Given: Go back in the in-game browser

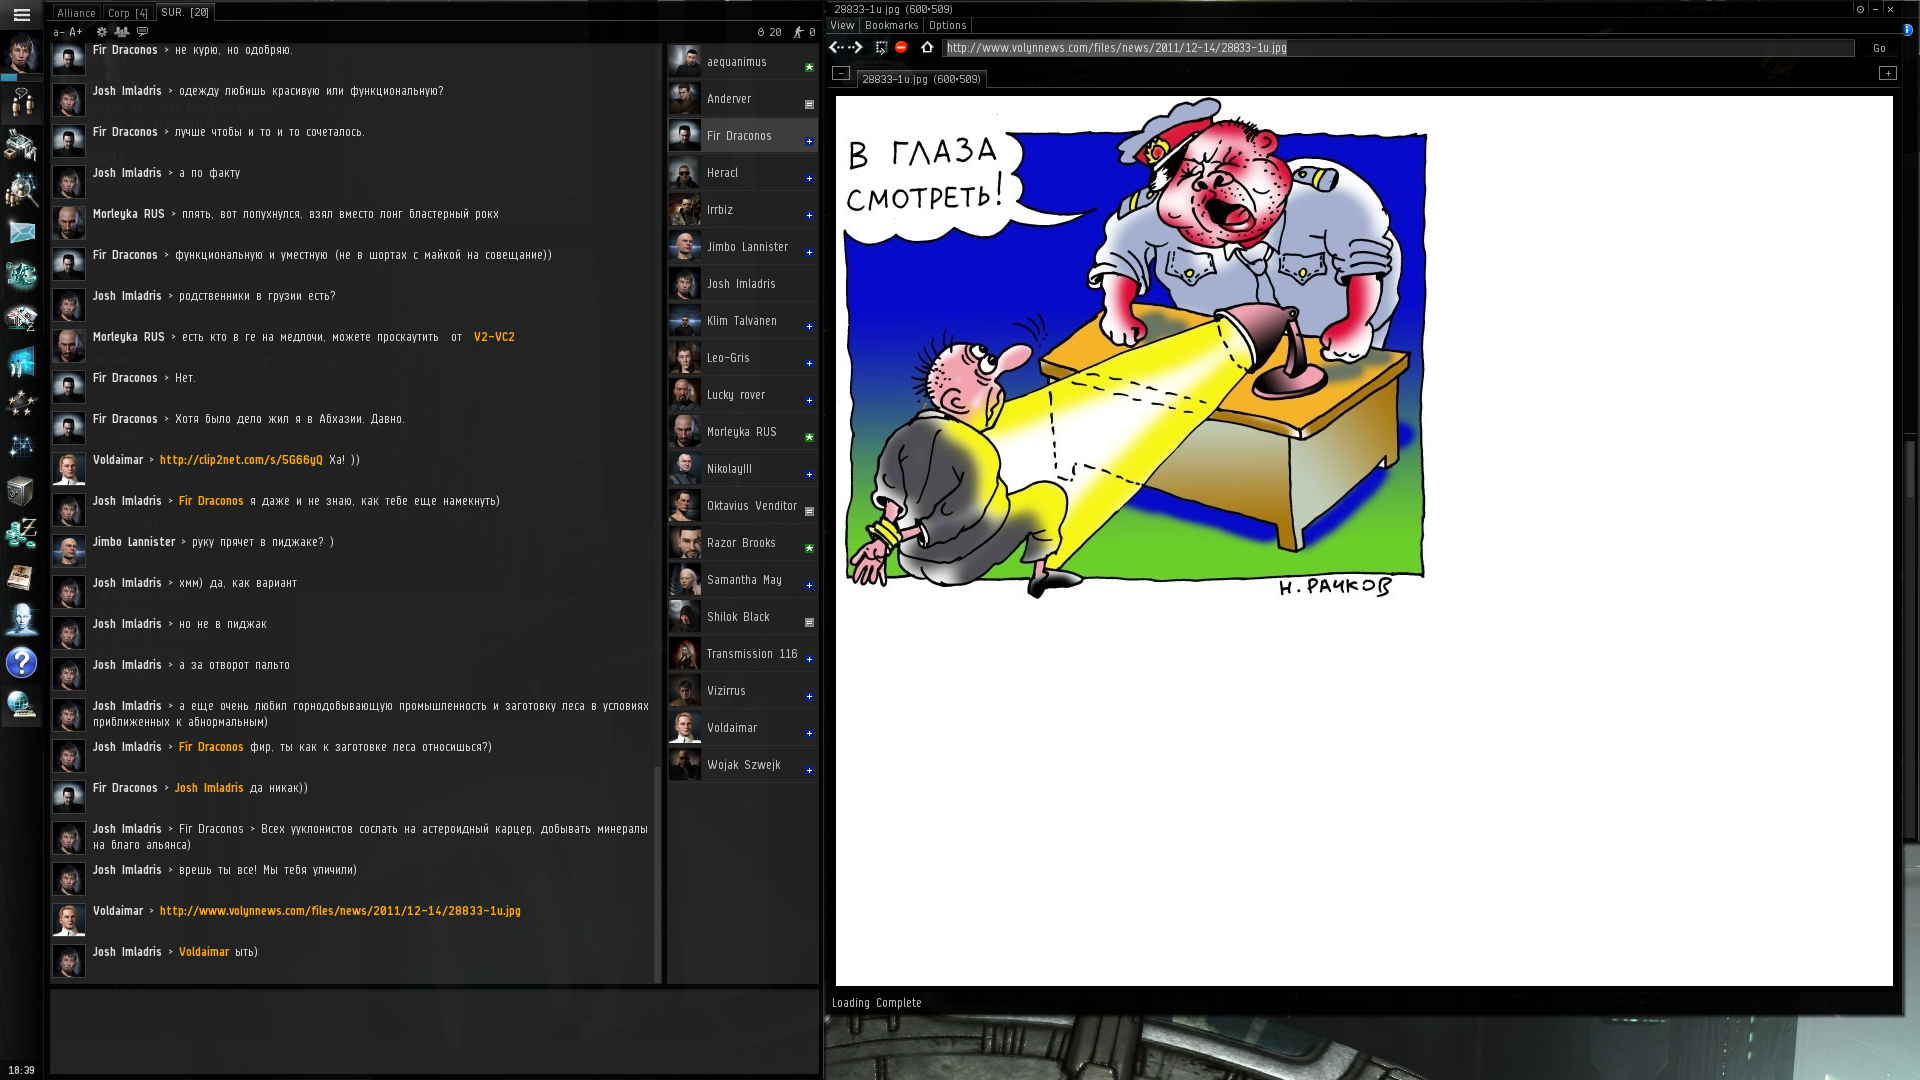Looking at the screenshot, I should (x=834, y=48).
